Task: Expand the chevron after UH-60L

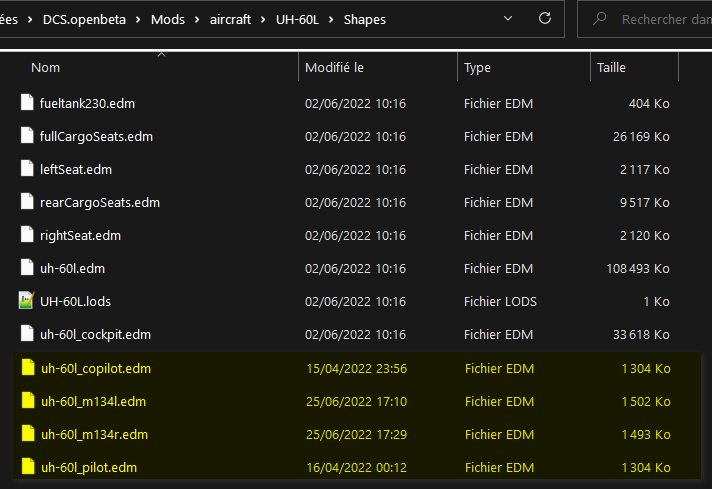Action: pos(331,20)
